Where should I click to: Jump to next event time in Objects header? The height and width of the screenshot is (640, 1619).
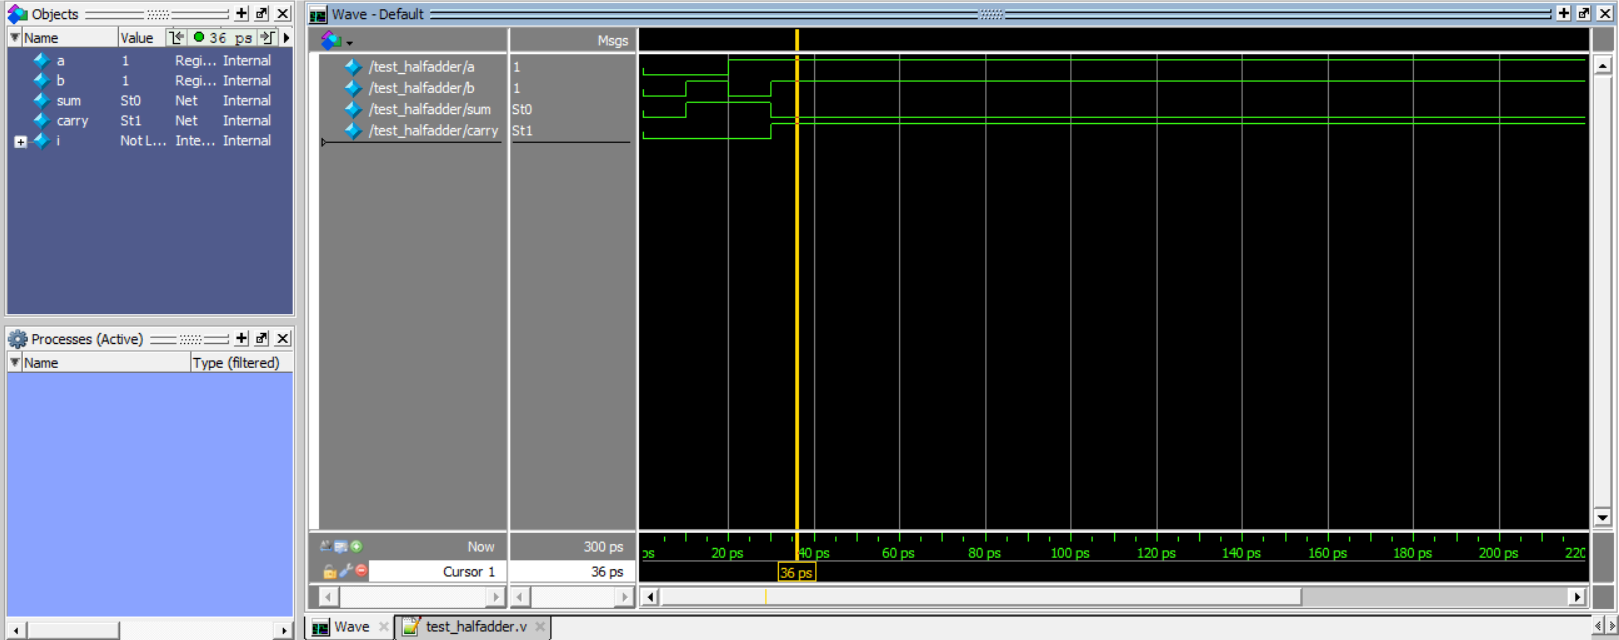coord(267,38)
